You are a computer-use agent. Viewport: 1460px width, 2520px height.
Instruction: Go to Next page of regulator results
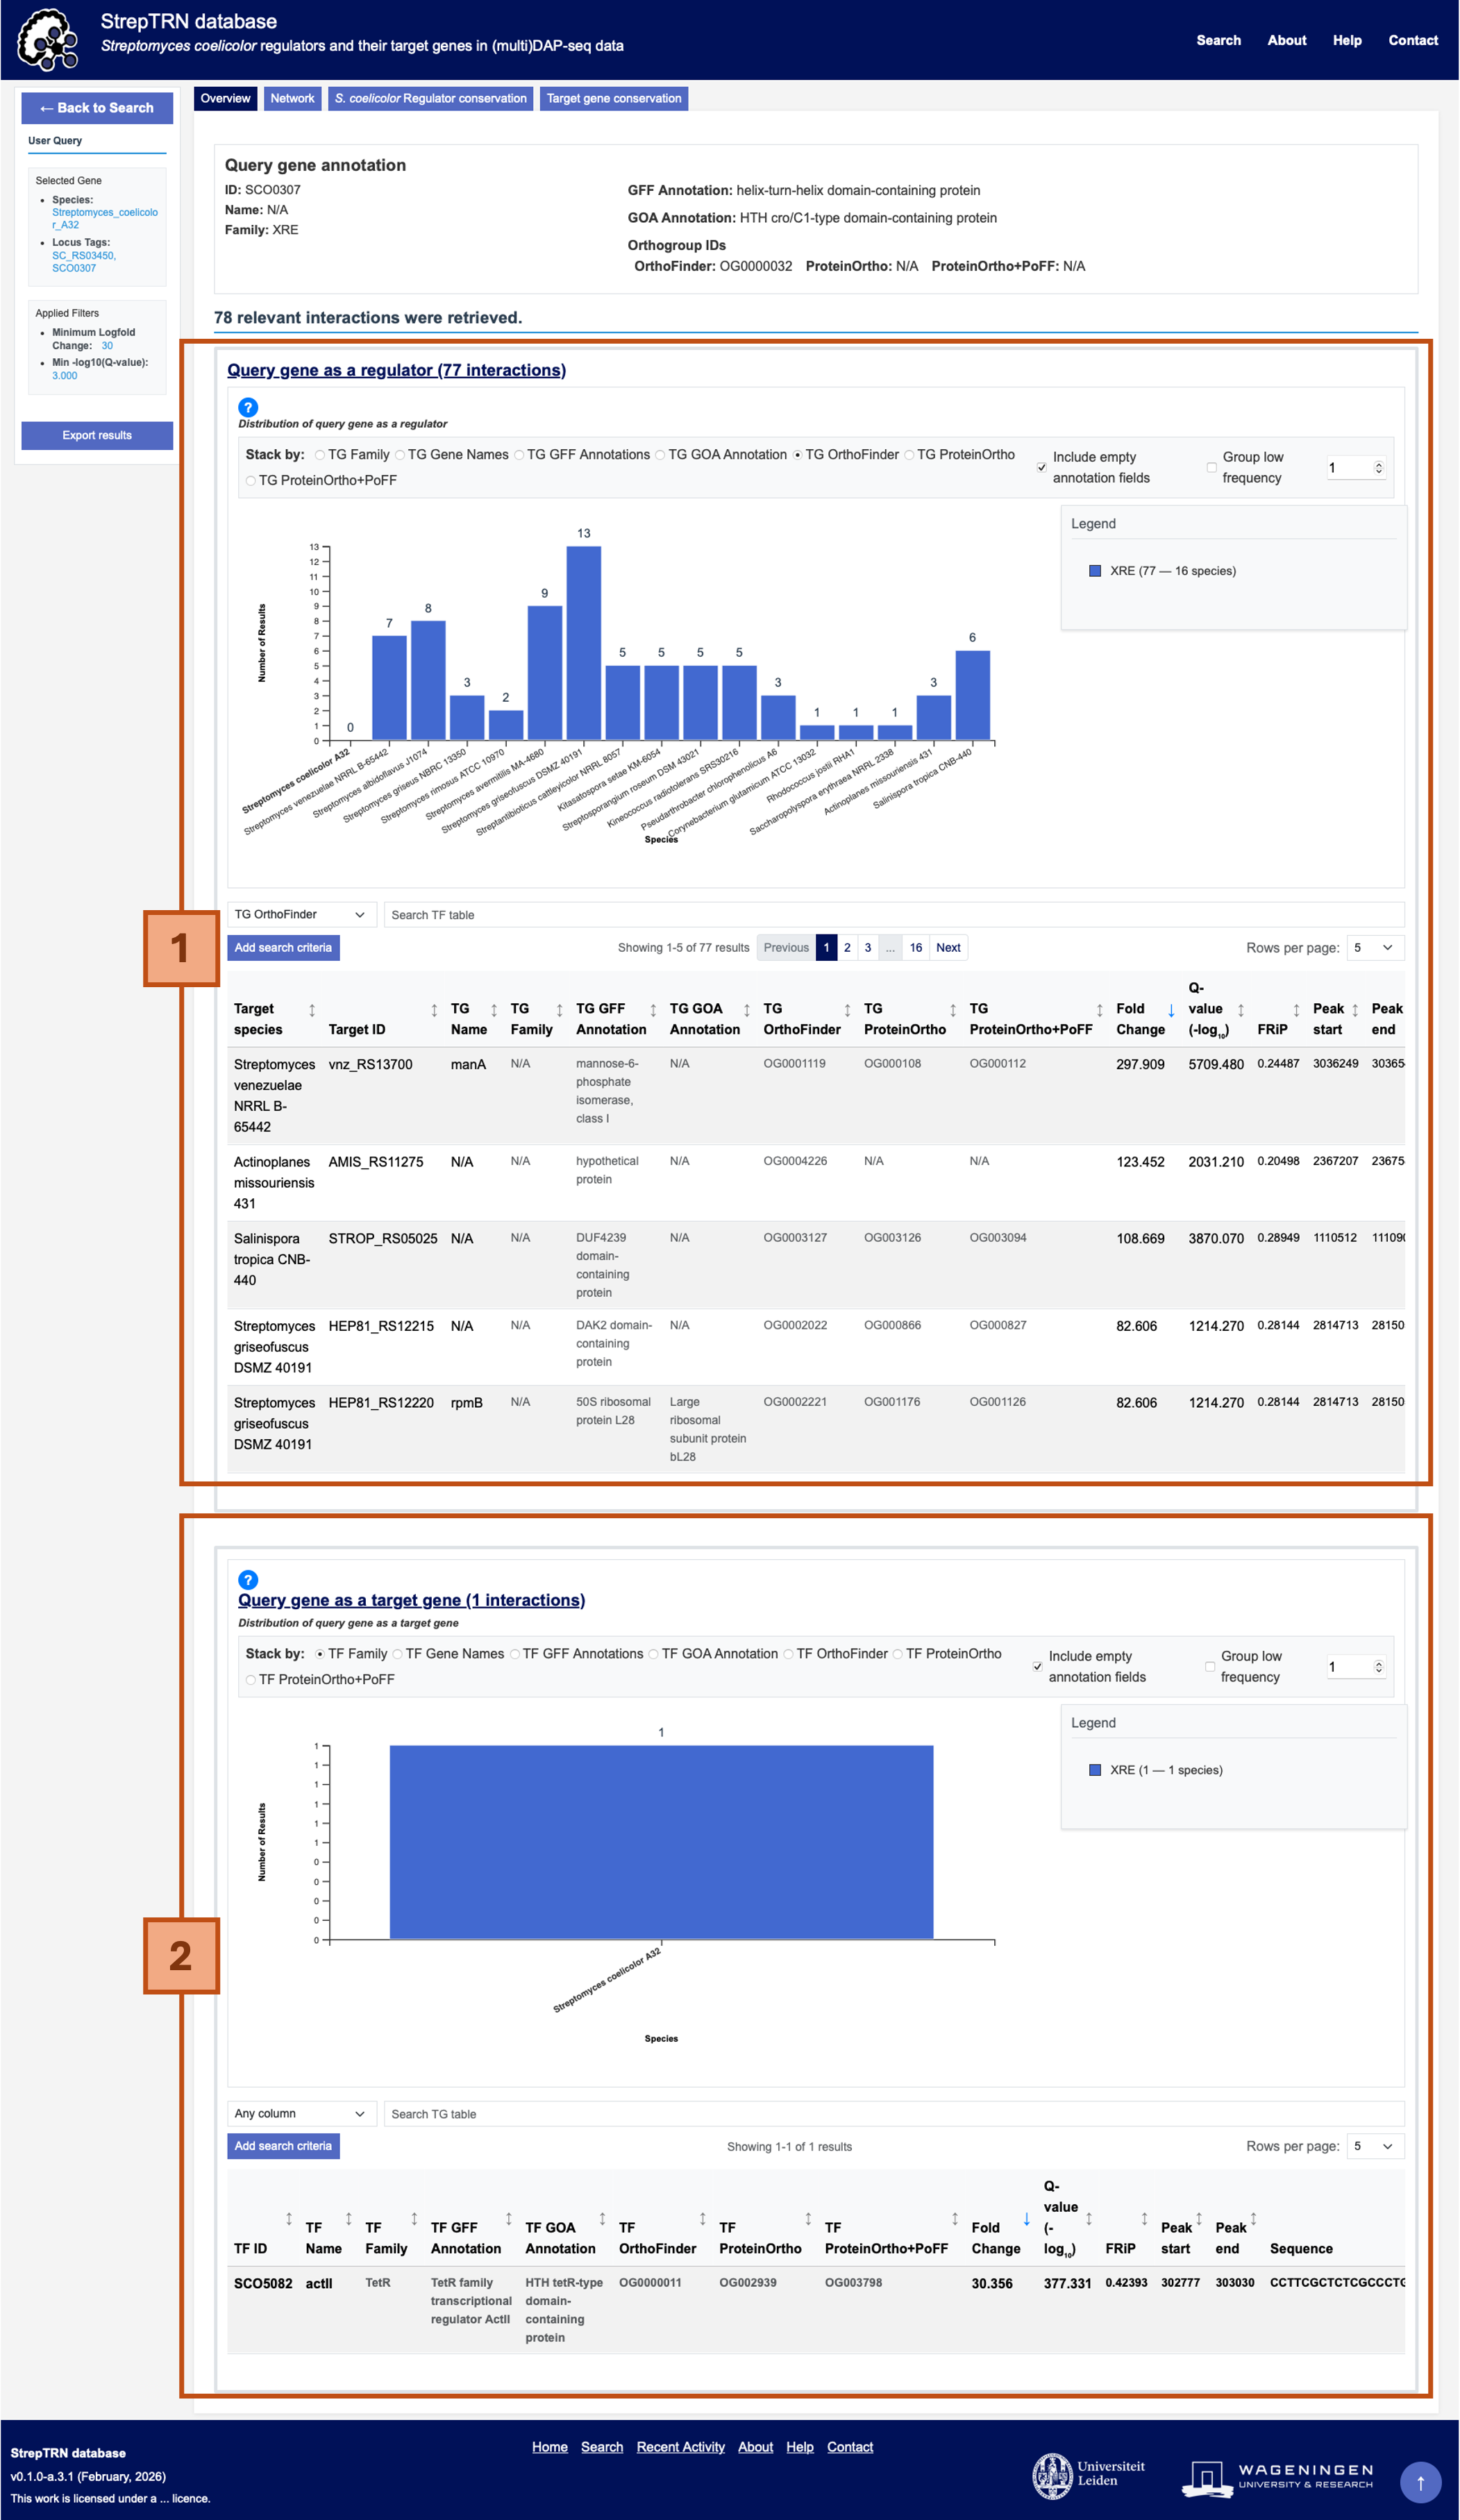(x=948, y=948)
